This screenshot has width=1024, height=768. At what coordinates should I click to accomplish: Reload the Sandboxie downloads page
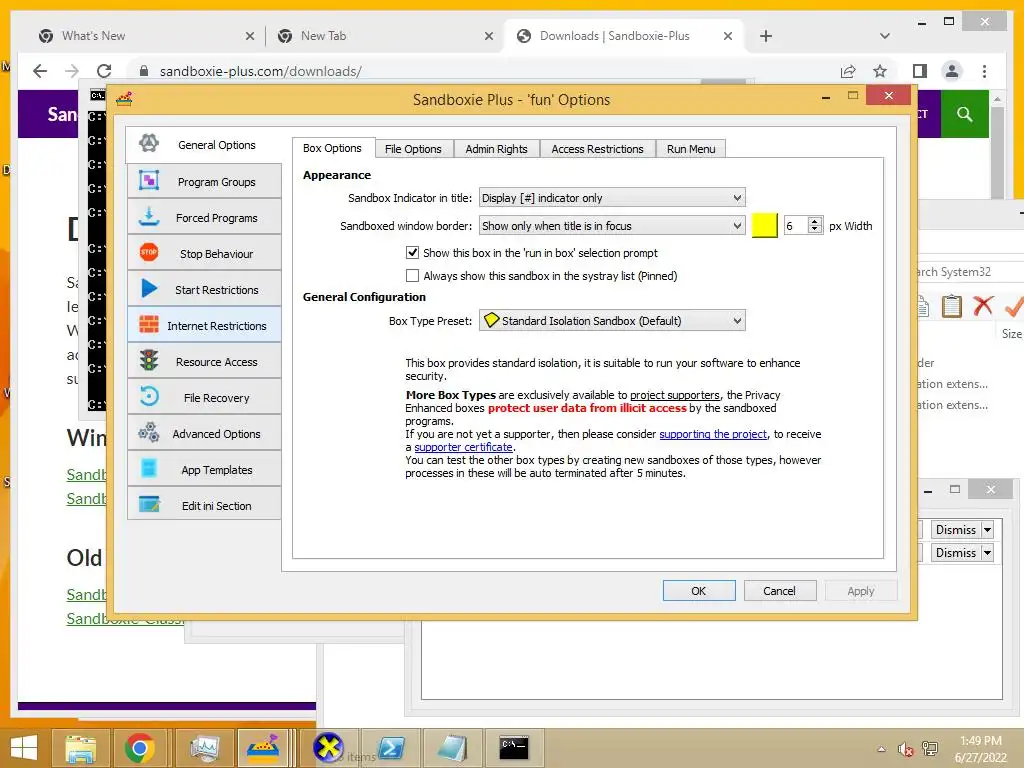pos(104,71)
